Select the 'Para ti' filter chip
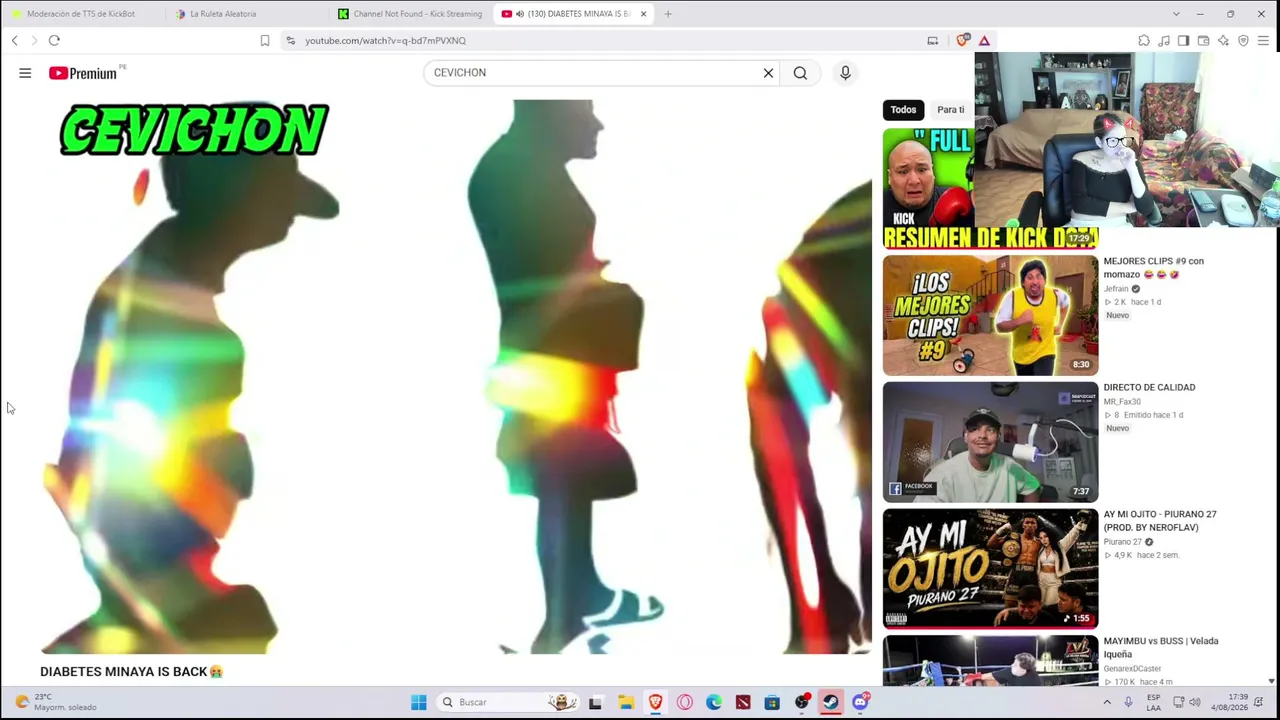This screenshot has height=720, width=1280. click(951, 110)
